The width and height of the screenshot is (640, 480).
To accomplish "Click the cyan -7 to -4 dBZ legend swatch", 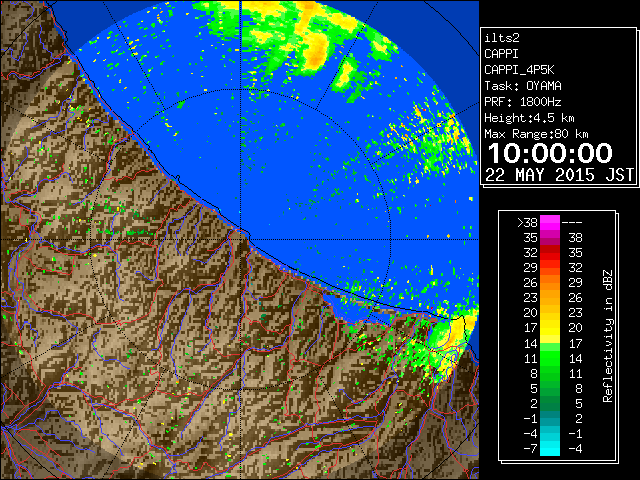I will tap(550, 448).
